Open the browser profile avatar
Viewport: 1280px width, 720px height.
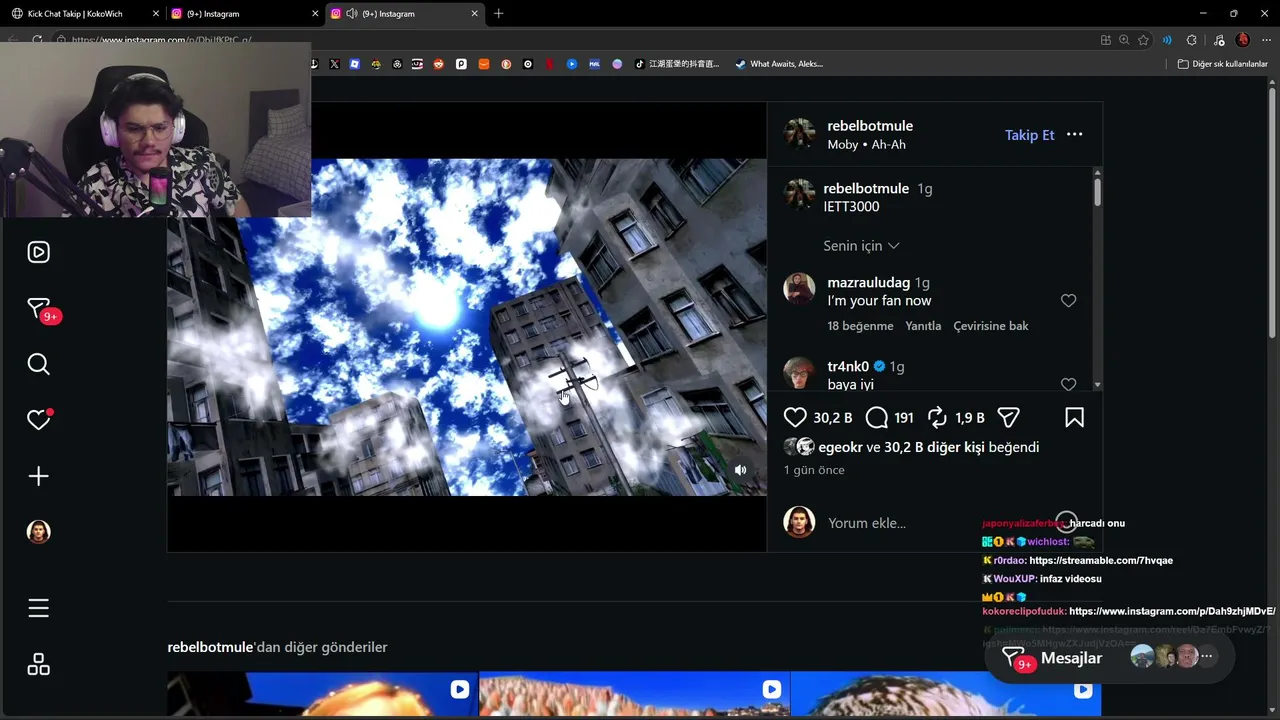1243,40
